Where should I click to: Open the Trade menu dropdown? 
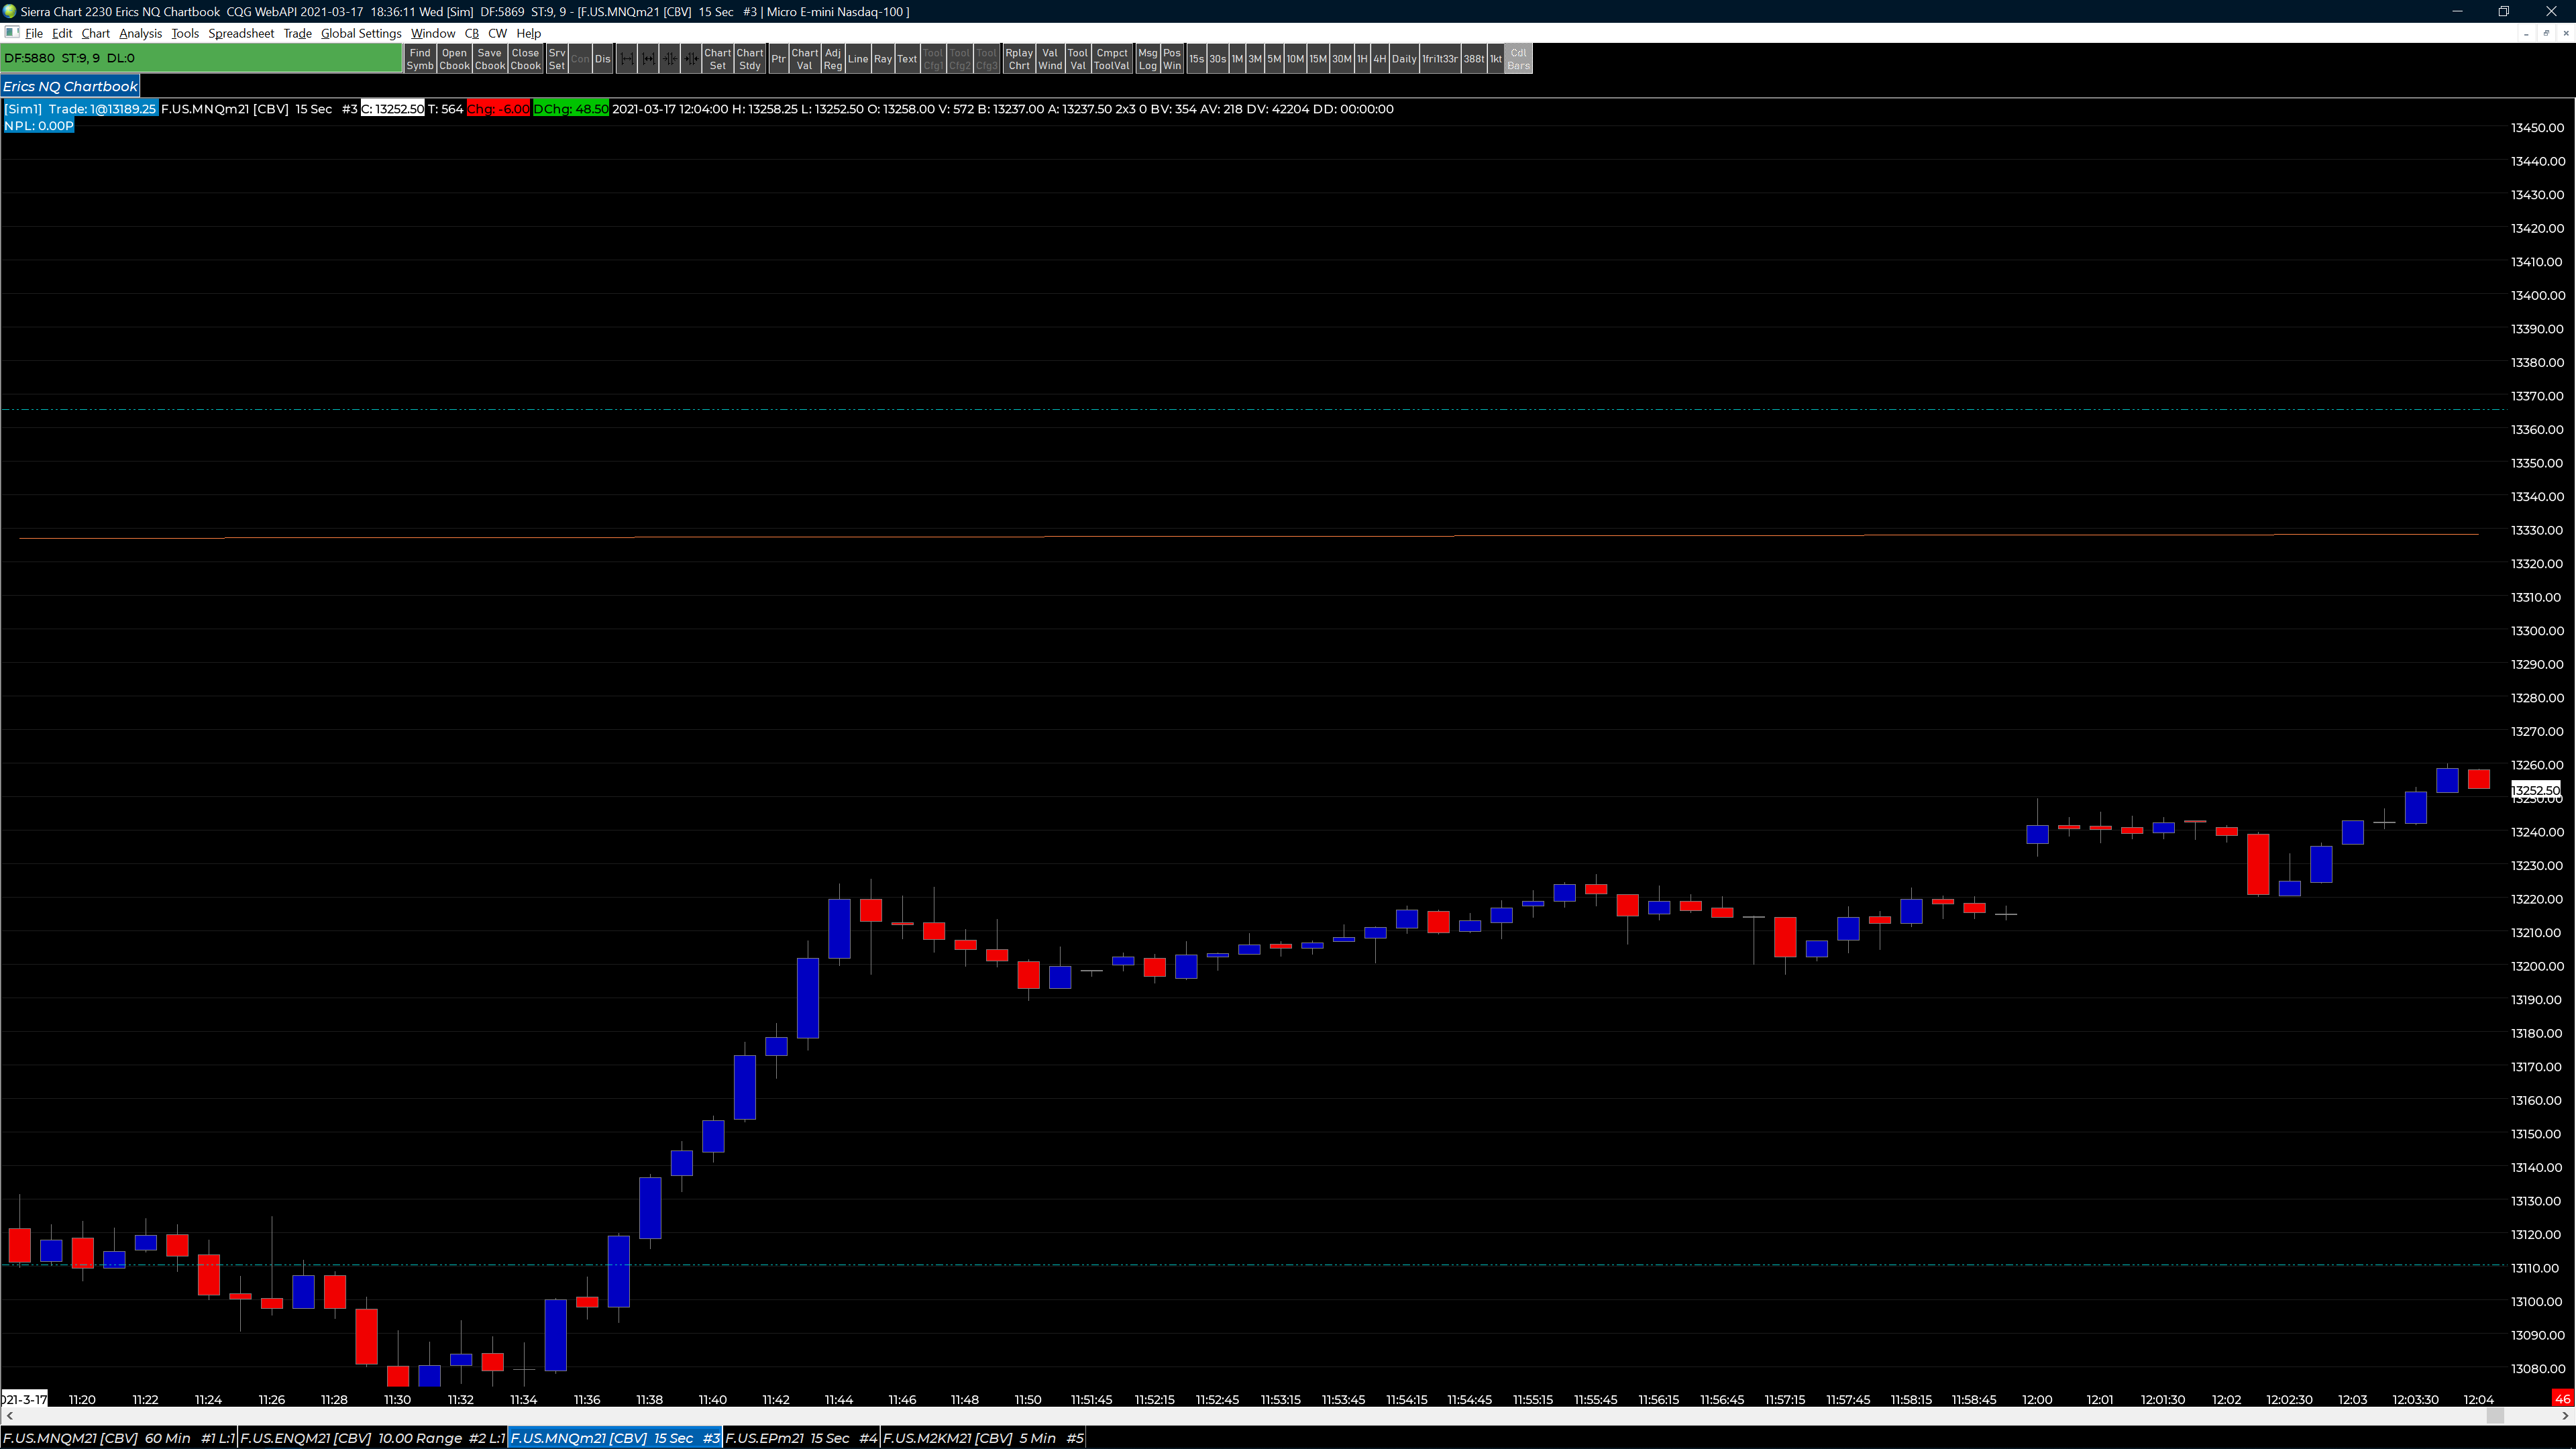(297, 33)
